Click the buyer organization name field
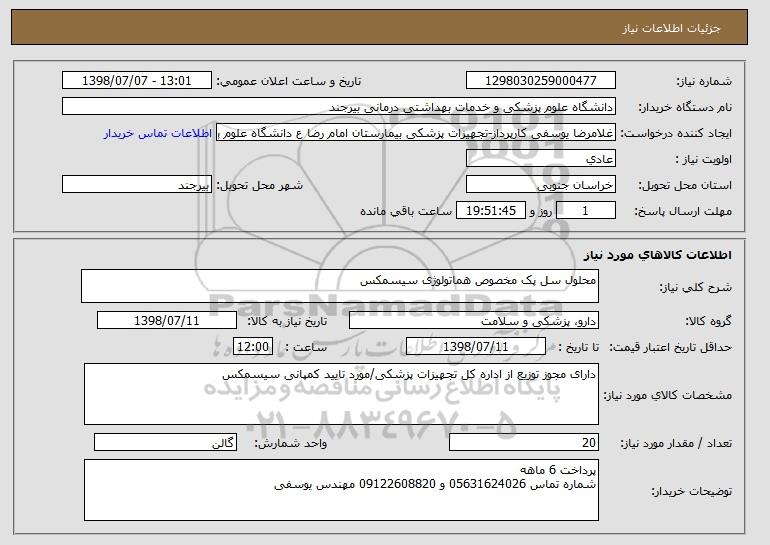Screen dimensions: 770x545 (339, 107)
